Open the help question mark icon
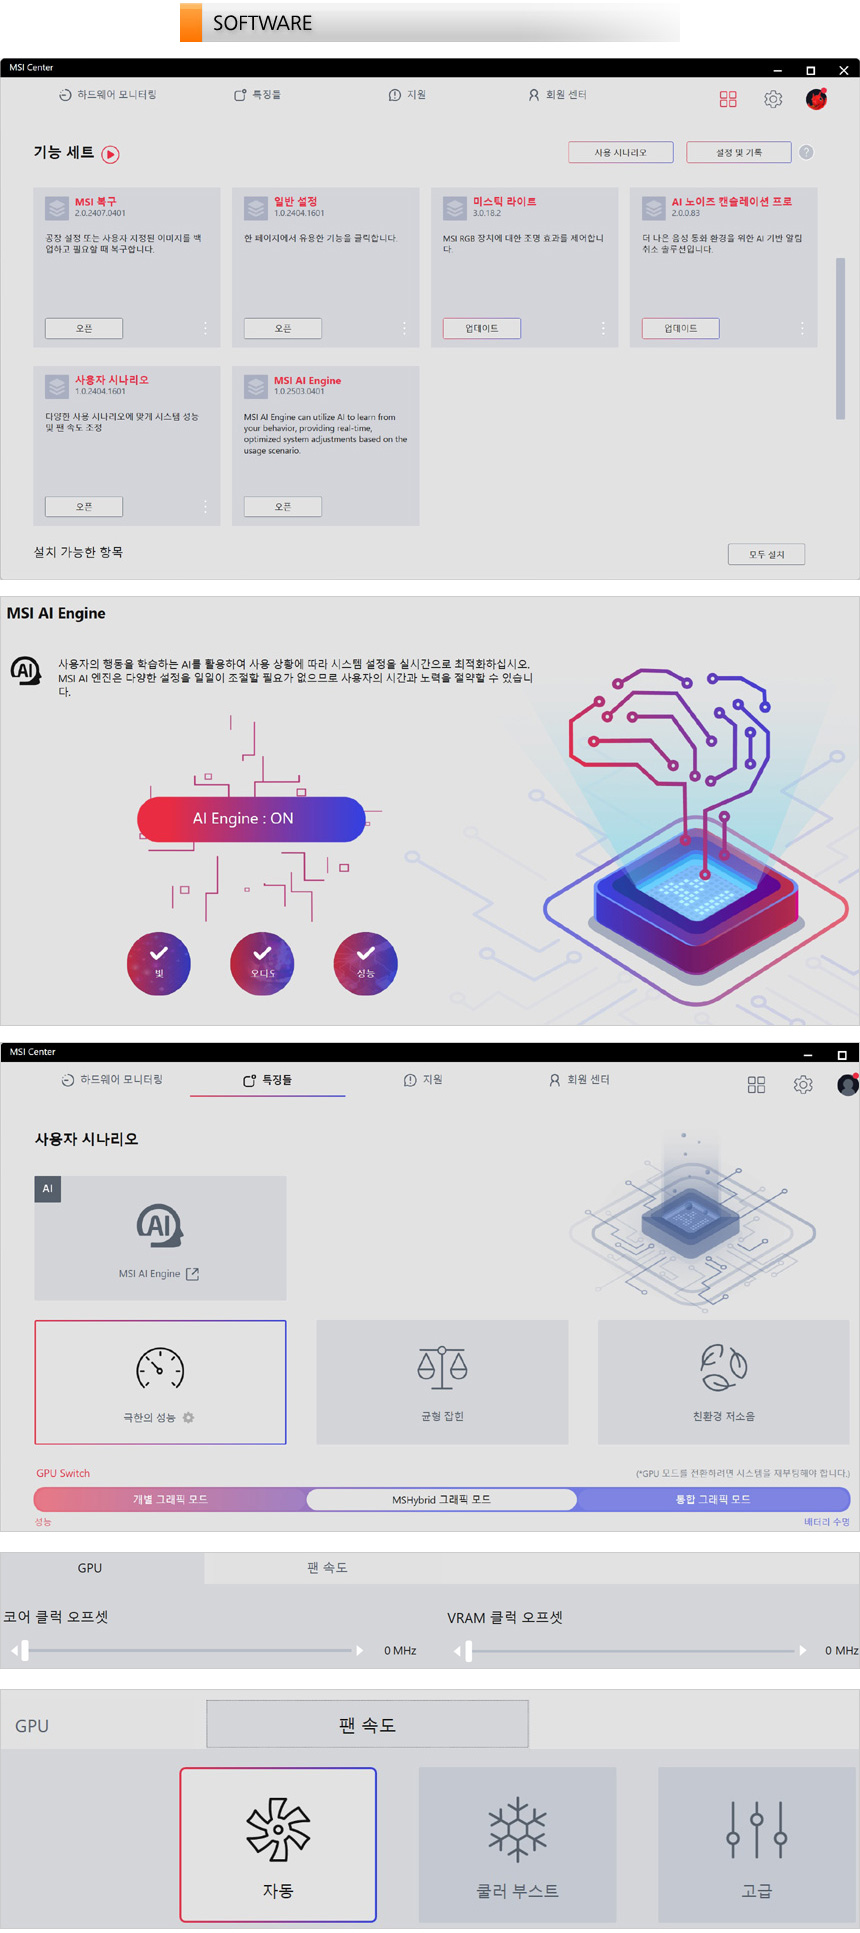860x1933 pixels. pyautogui.click(x=806, y=152)
